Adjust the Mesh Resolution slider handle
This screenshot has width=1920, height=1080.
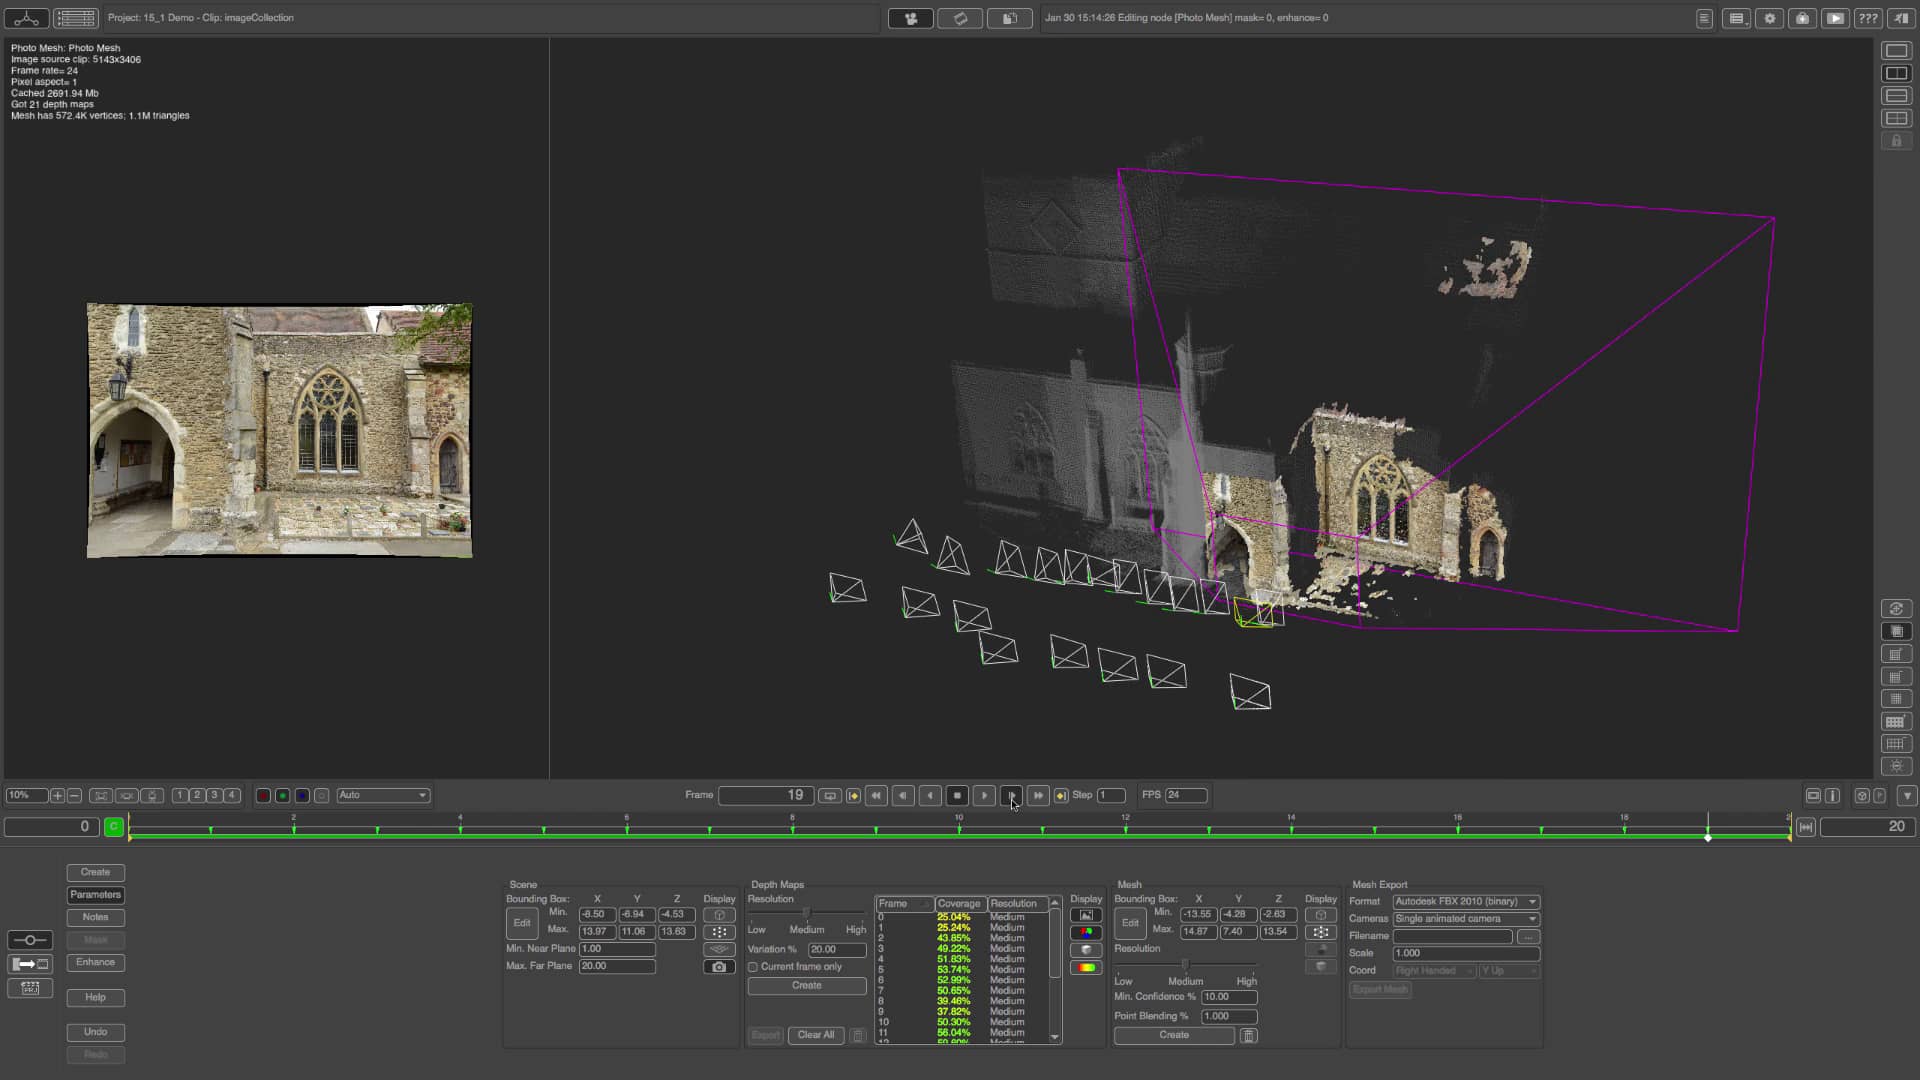click(1186, 965)
